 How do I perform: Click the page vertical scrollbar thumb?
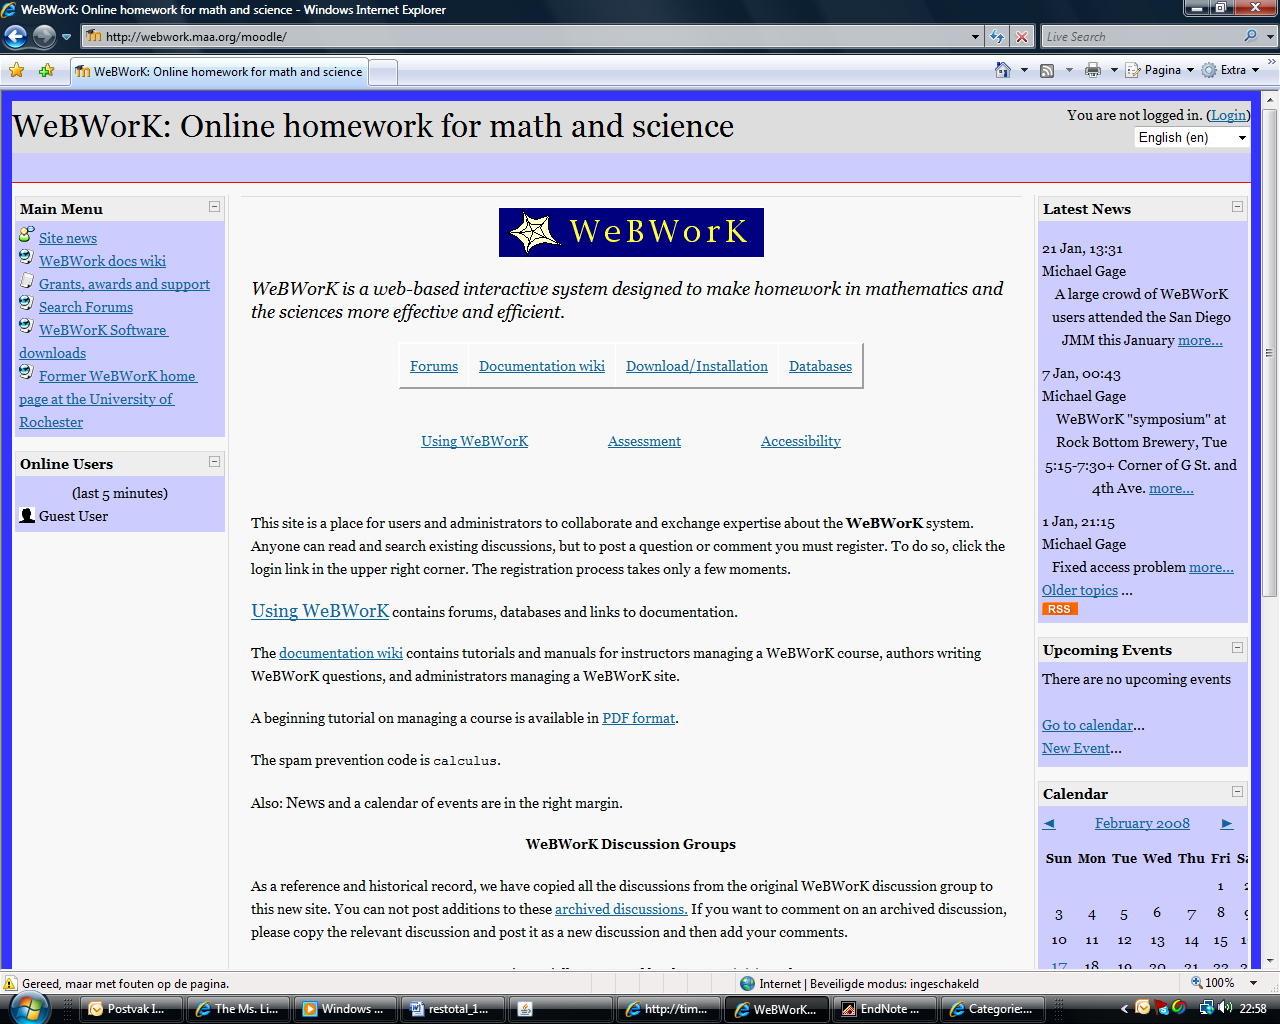1270,352
